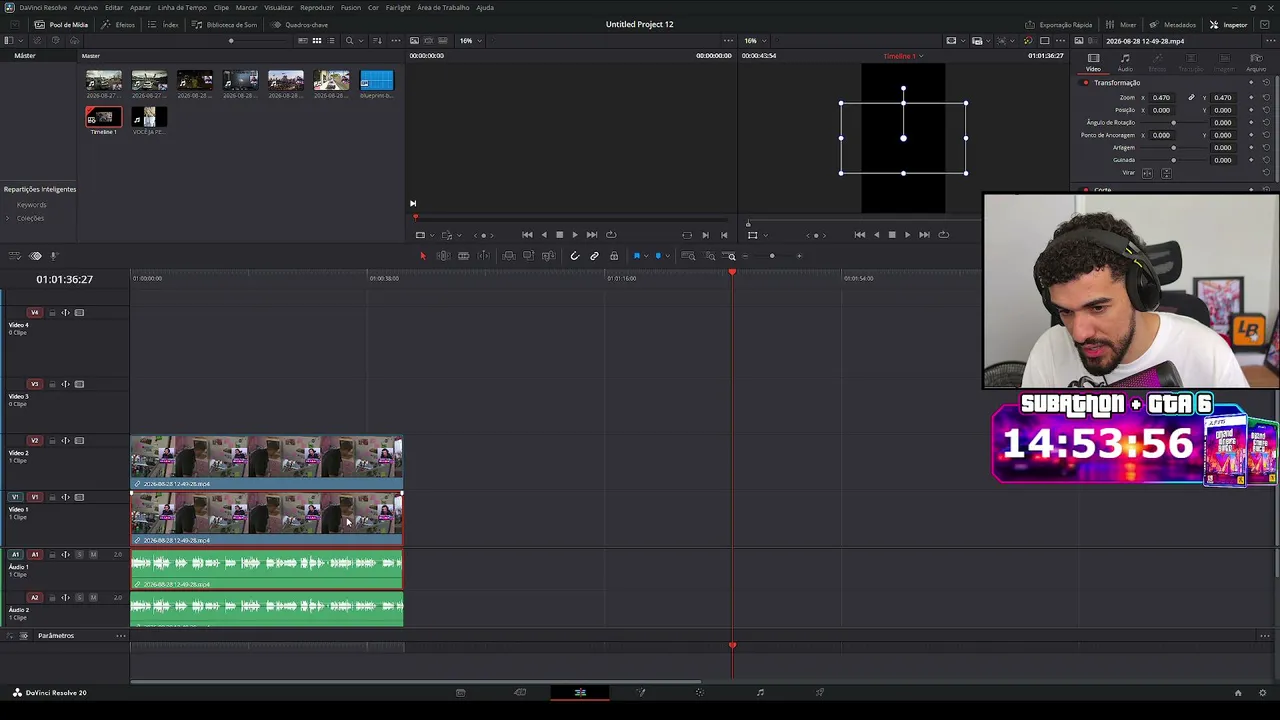Click the timeline zoom-in plus button

pyautogui.click(x=799, y=256)
